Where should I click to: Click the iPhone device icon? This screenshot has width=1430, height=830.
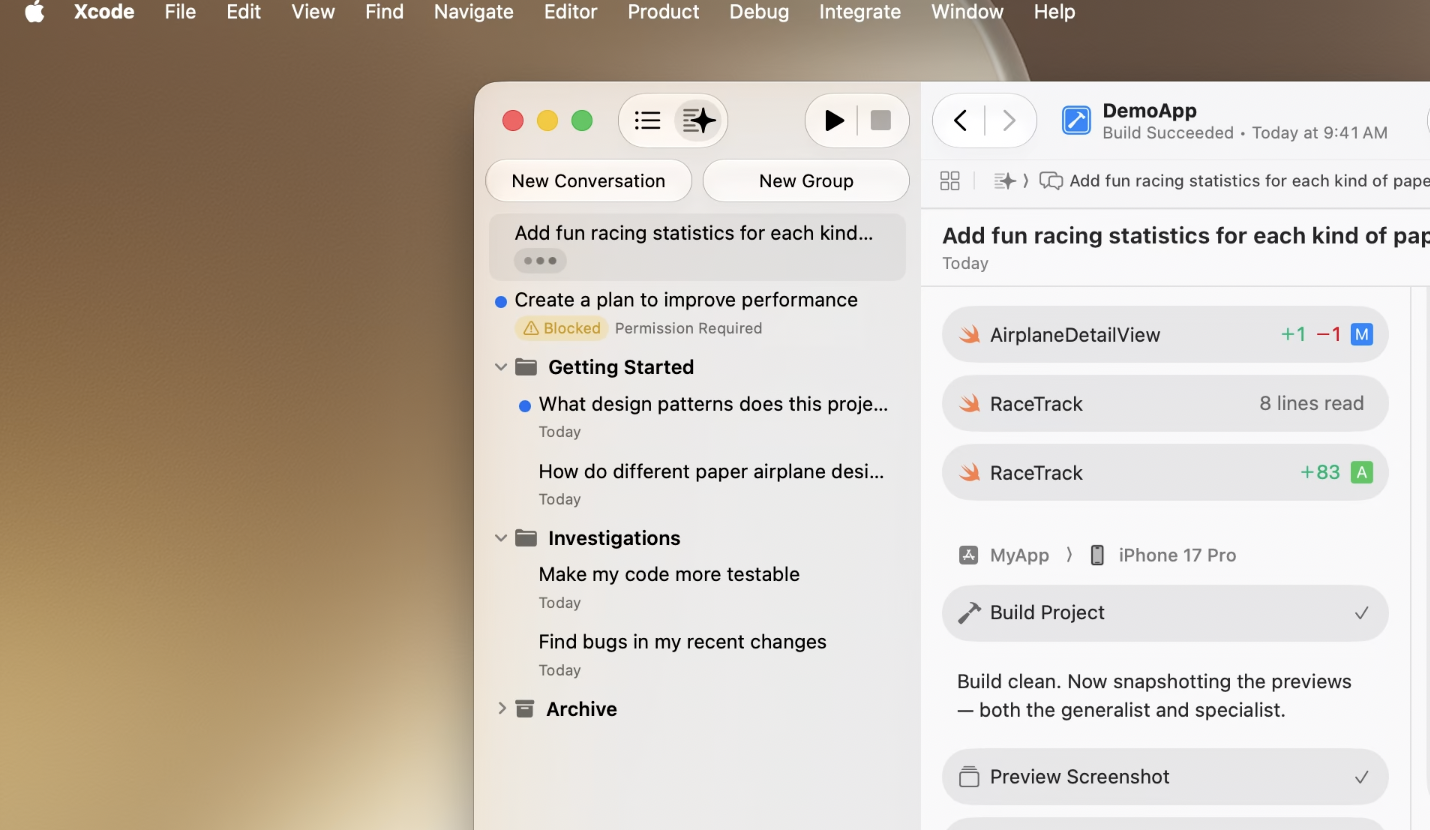(1097, 555)
